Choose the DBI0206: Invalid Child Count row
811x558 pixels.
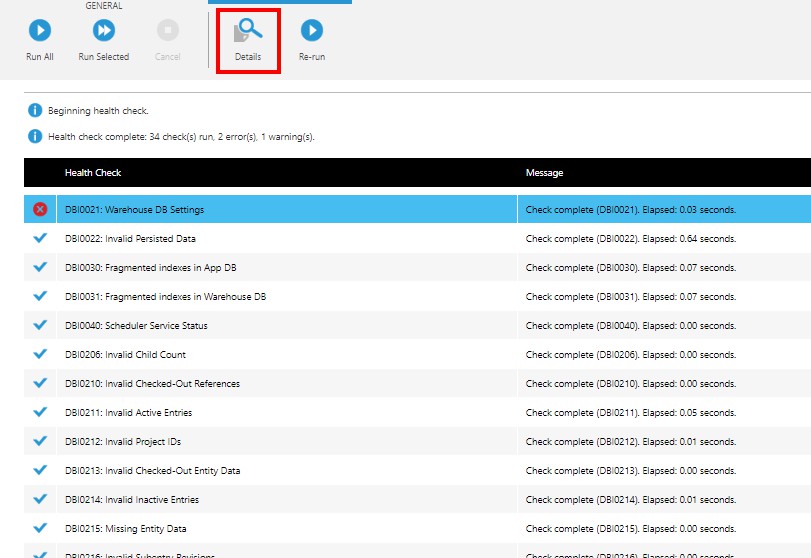tap(125, 355)
